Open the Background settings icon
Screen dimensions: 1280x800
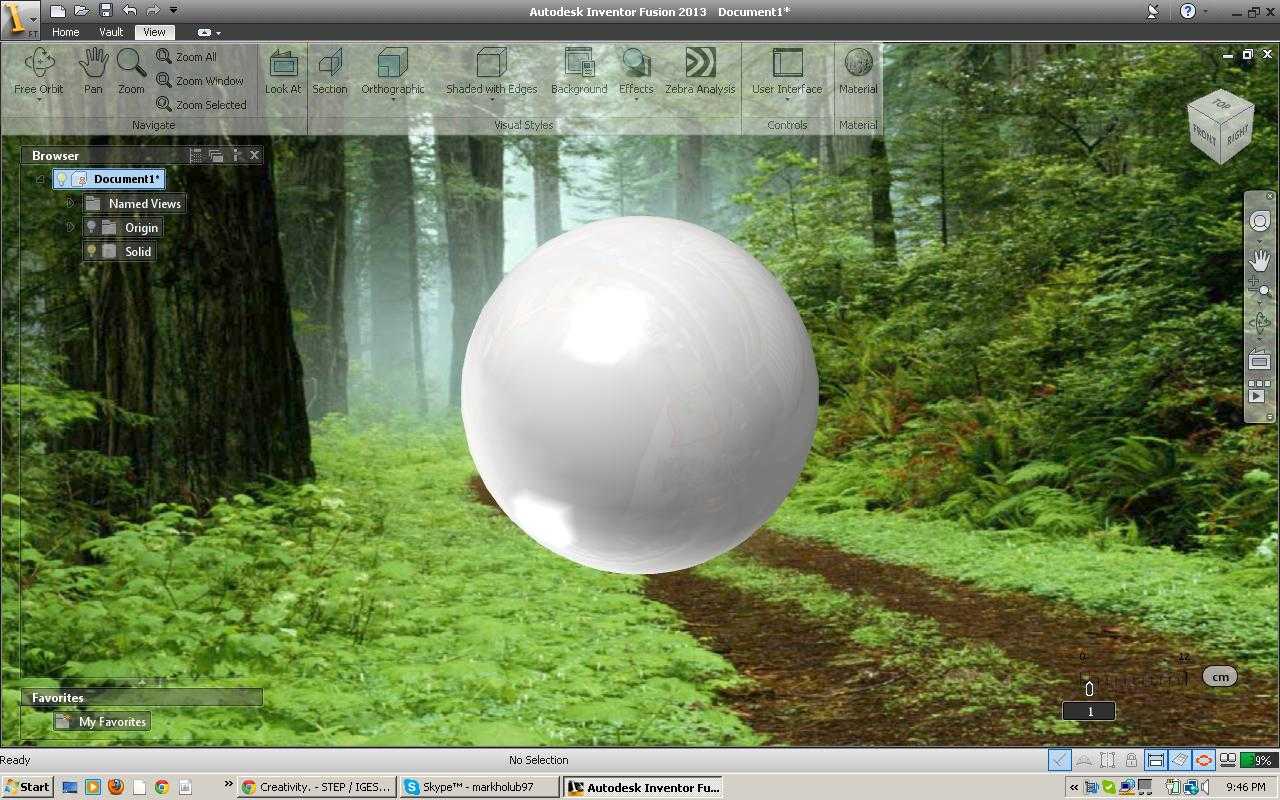pyautogui.click(x=579, y=71)
